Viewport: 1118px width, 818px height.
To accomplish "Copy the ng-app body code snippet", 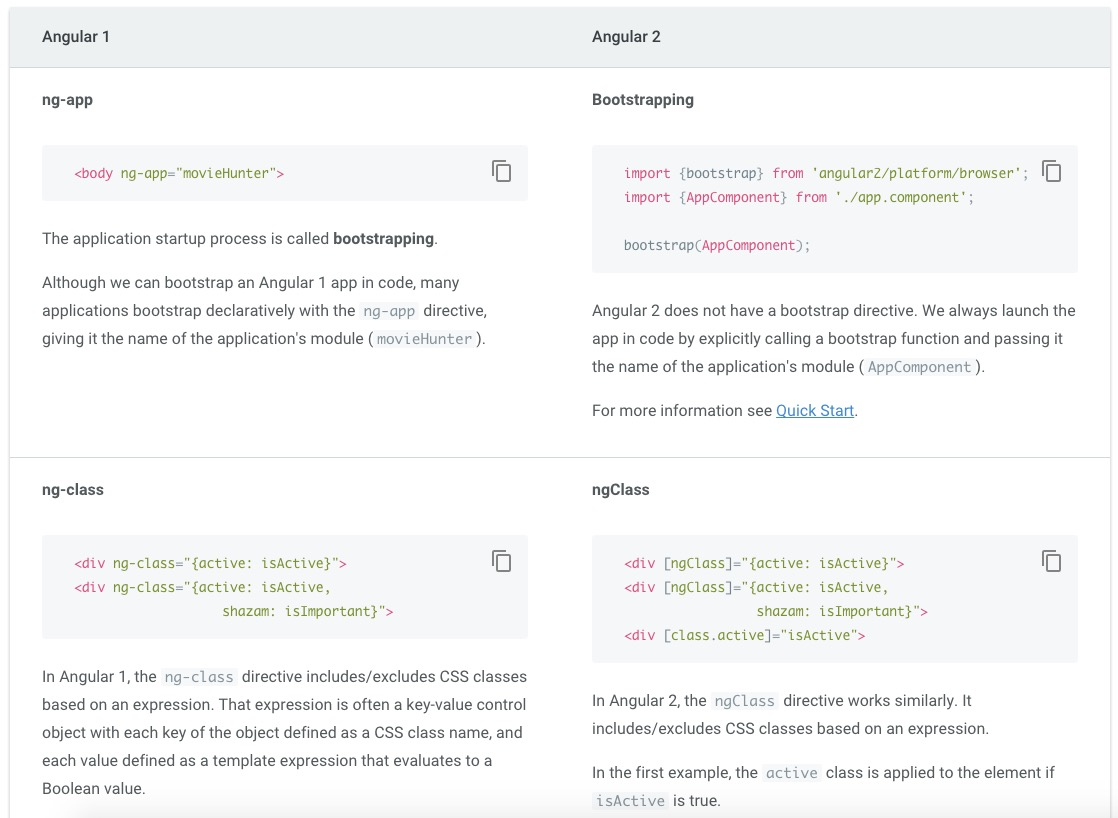I will click(501, 171).
